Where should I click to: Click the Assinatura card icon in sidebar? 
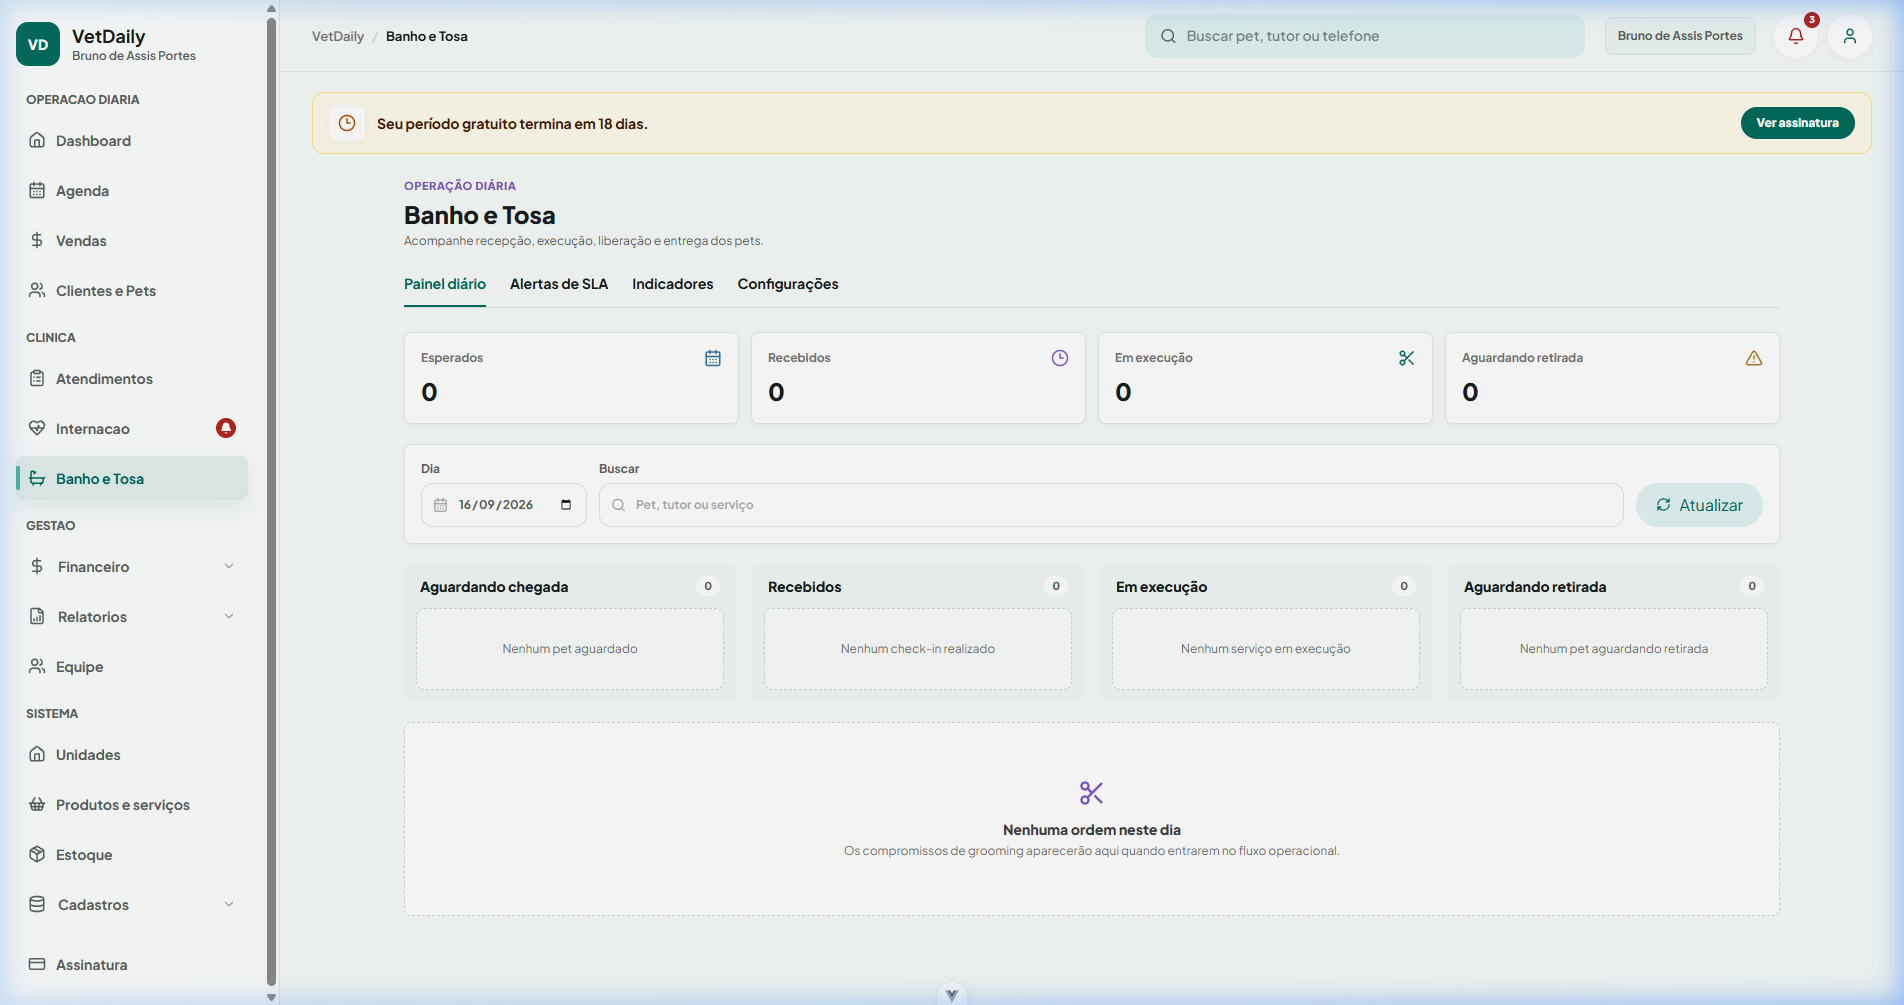click(37, 964)
